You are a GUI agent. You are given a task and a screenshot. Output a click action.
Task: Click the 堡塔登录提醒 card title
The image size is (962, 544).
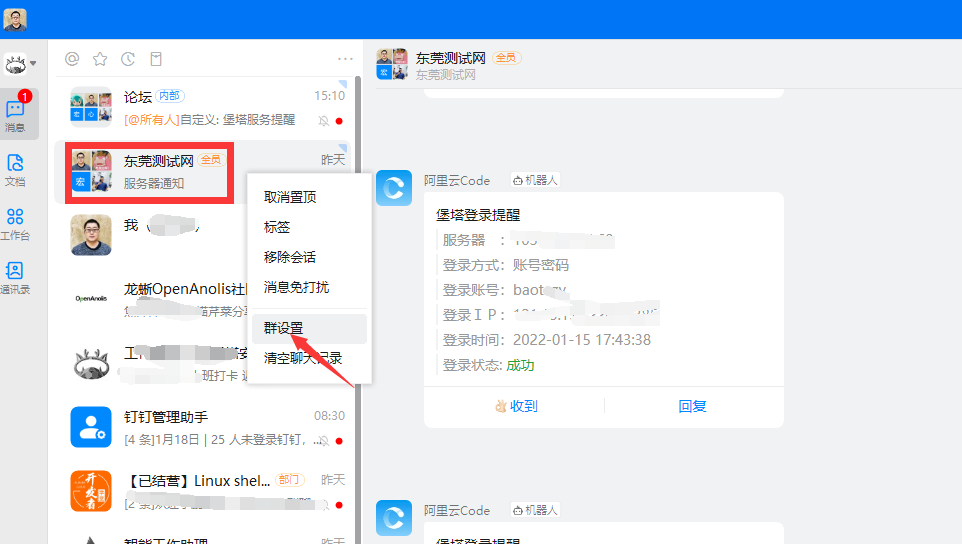click(x=478, y=215)
